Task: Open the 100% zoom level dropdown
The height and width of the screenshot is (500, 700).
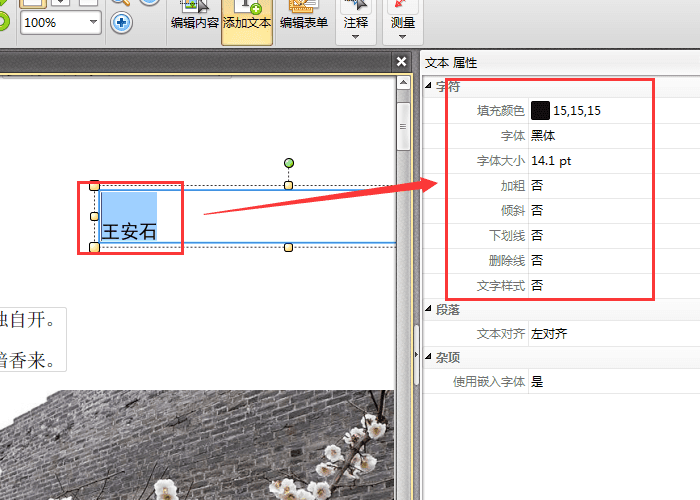Action: pos(93,22)
